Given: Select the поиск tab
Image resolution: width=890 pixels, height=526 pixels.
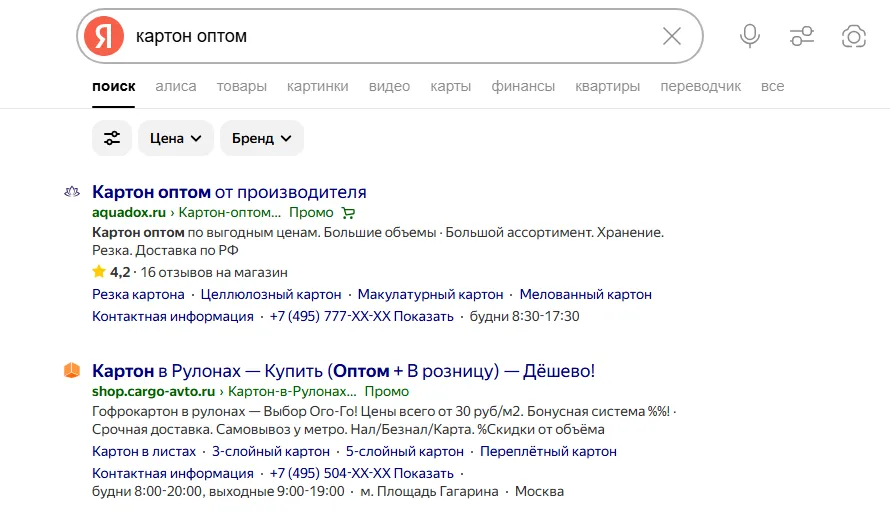Looking at the screenshot, I should click(x=114, y=86).
